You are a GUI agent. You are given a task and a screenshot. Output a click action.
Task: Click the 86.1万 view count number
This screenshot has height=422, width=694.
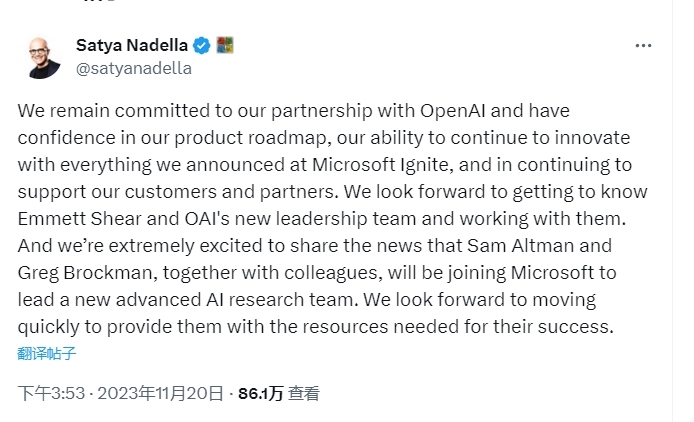(260, 394)
